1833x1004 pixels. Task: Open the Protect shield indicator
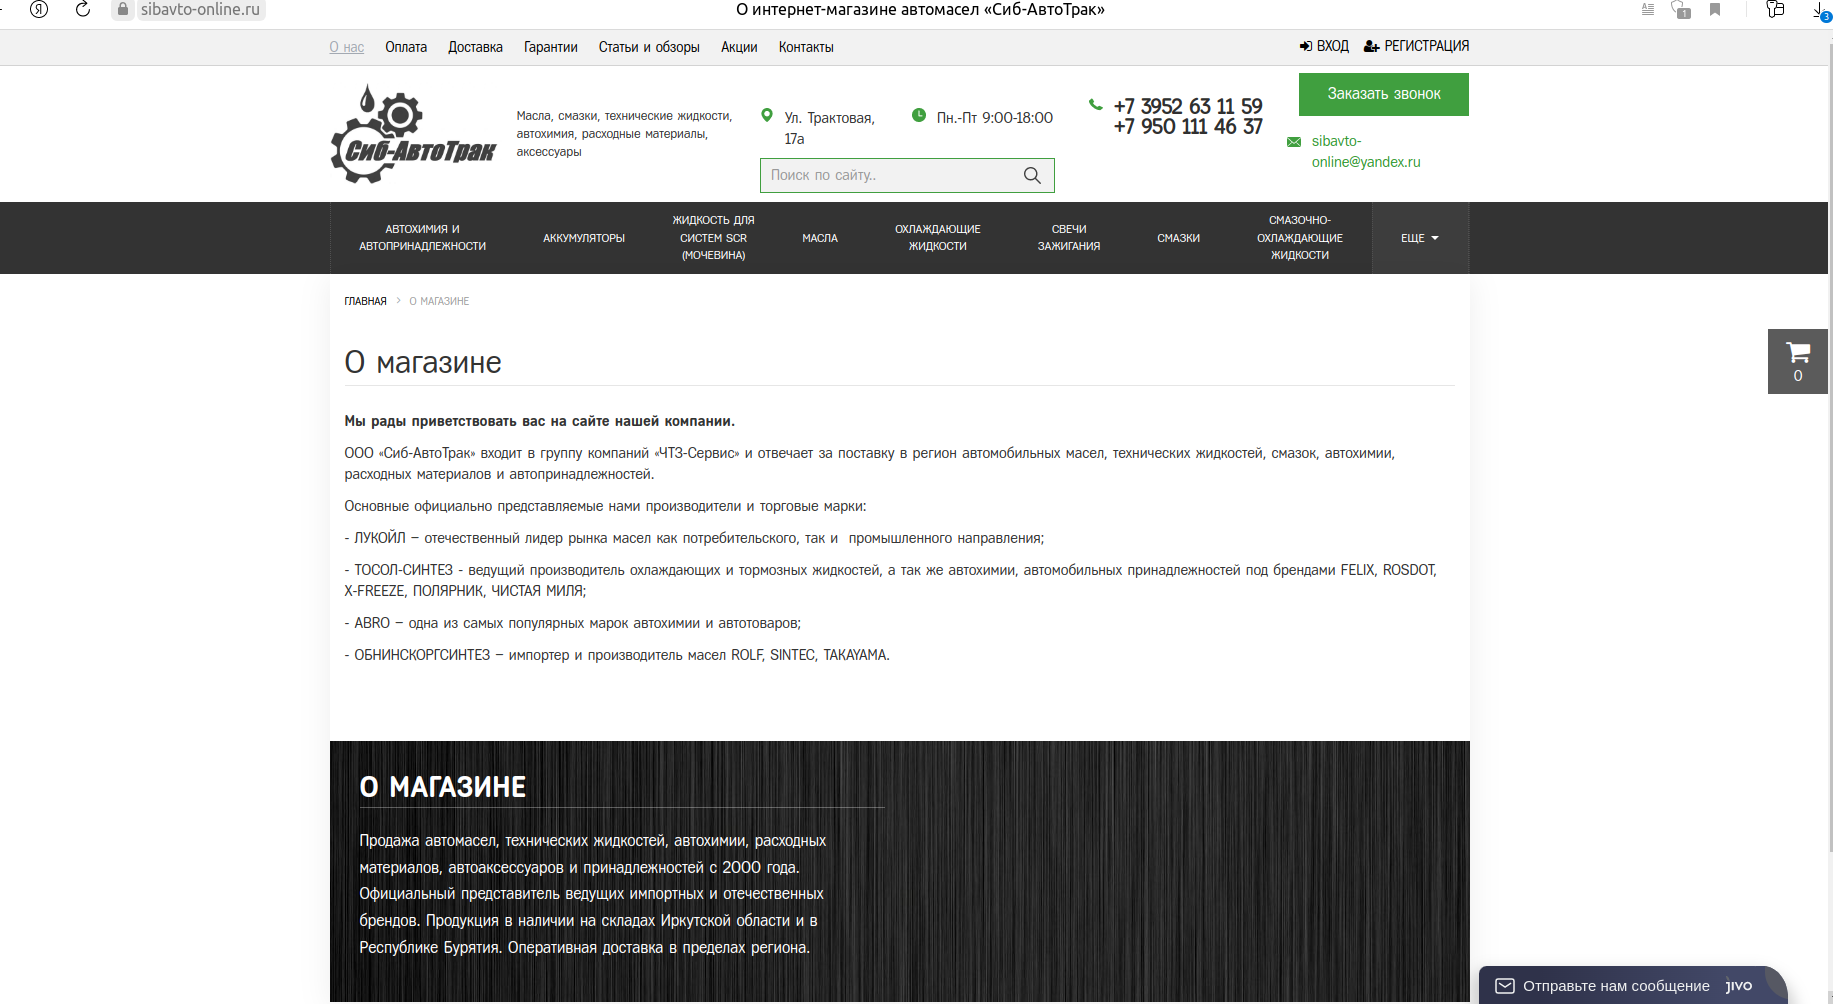(x=1681, y=9)
